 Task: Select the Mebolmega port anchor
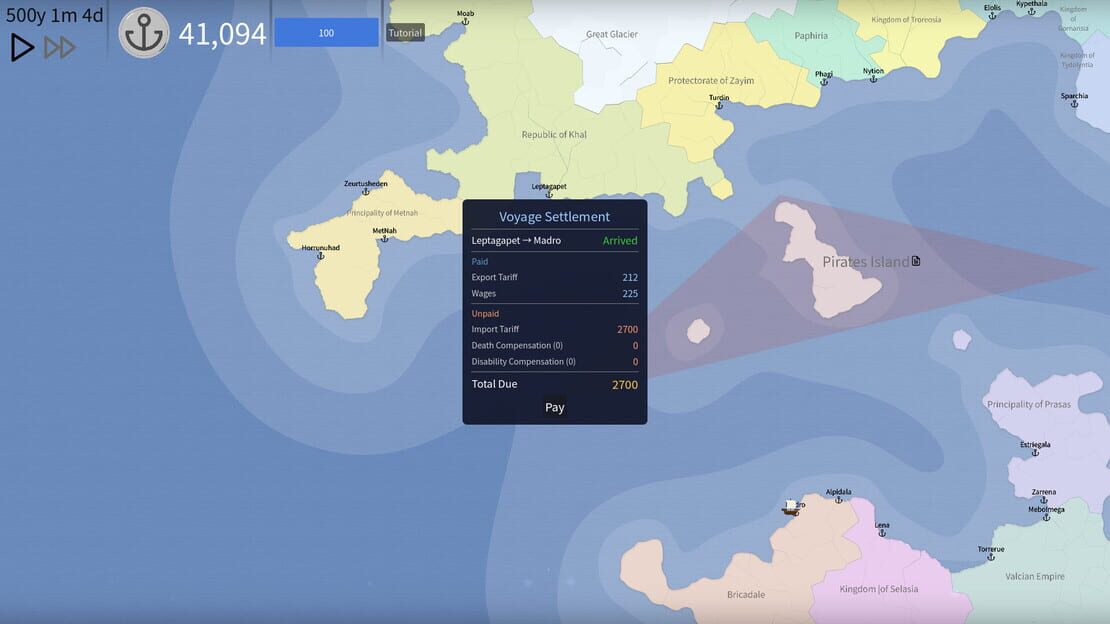click(1046, 518)
